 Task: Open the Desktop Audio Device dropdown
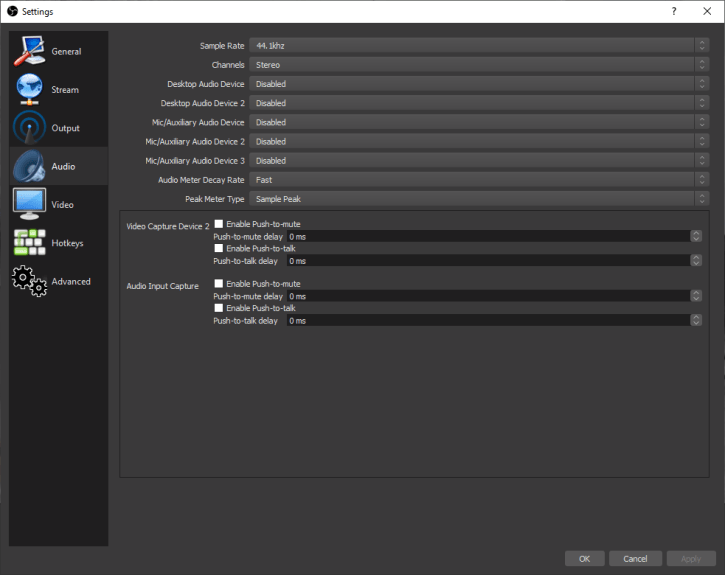pos(471,84)
